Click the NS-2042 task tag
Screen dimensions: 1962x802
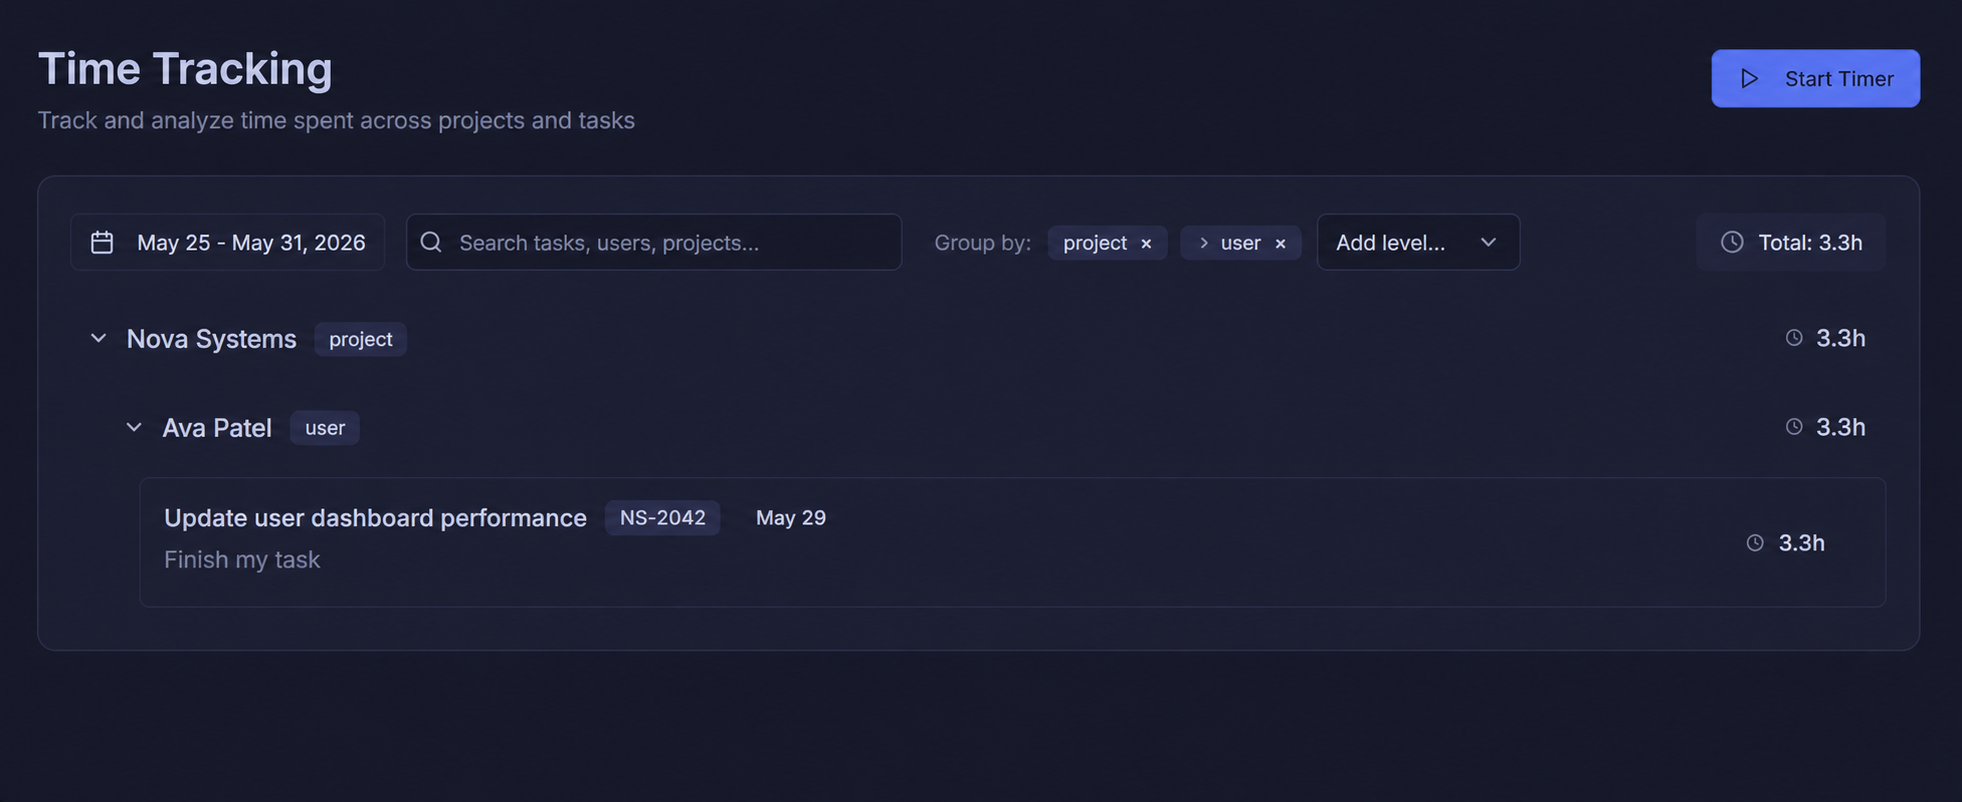coord(662,518)
